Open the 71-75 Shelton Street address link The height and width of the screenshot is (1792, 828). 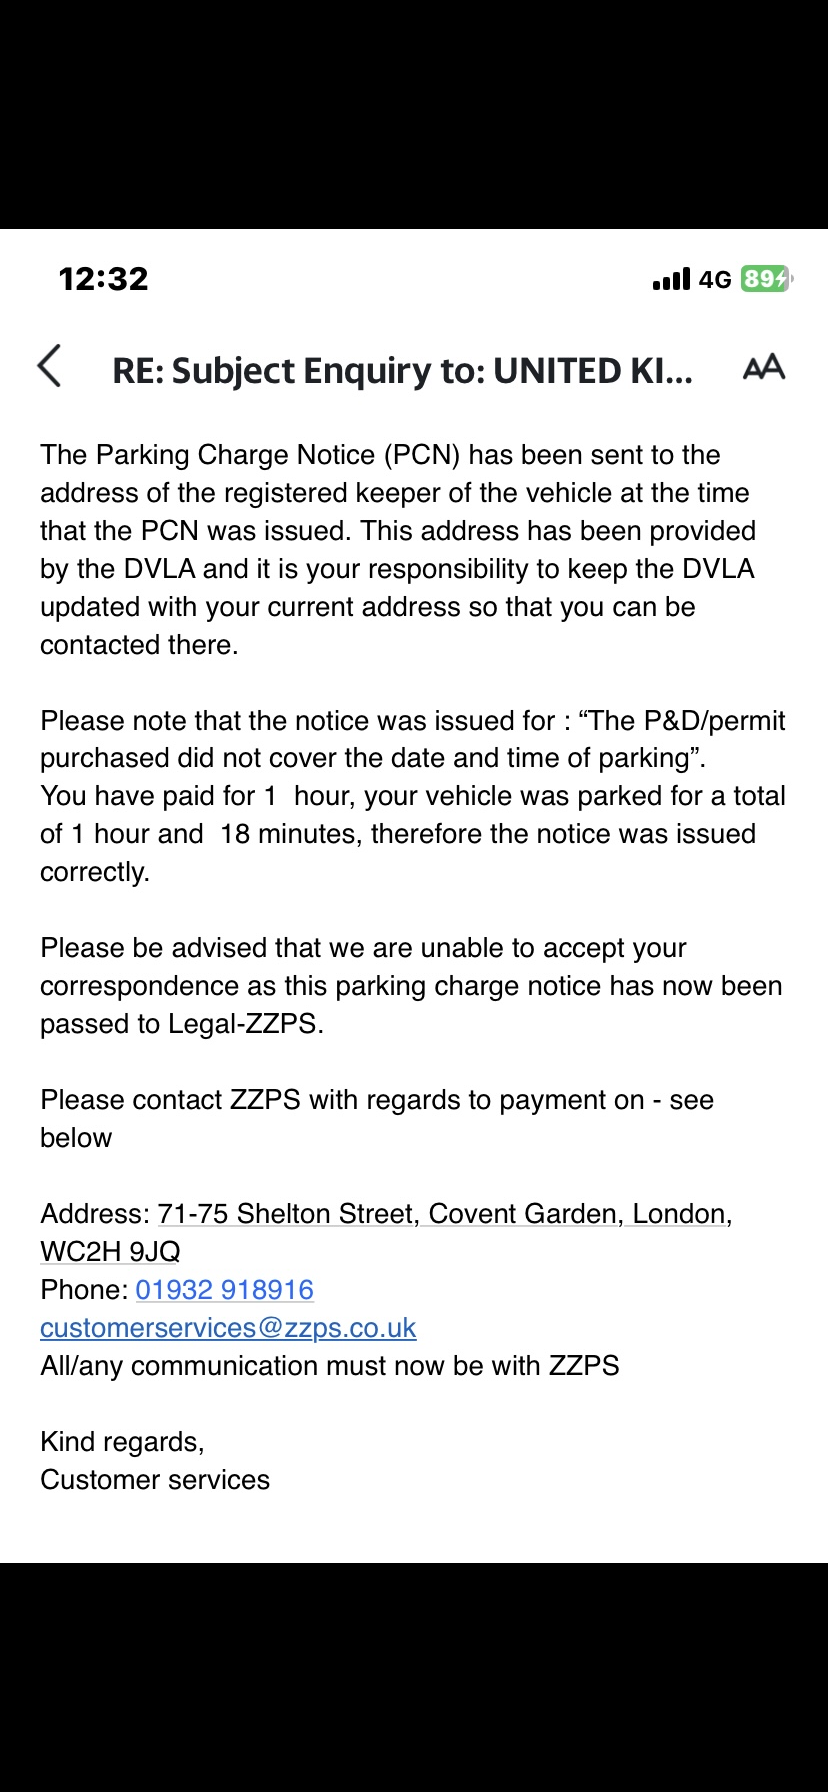[x=444, y=1214]
